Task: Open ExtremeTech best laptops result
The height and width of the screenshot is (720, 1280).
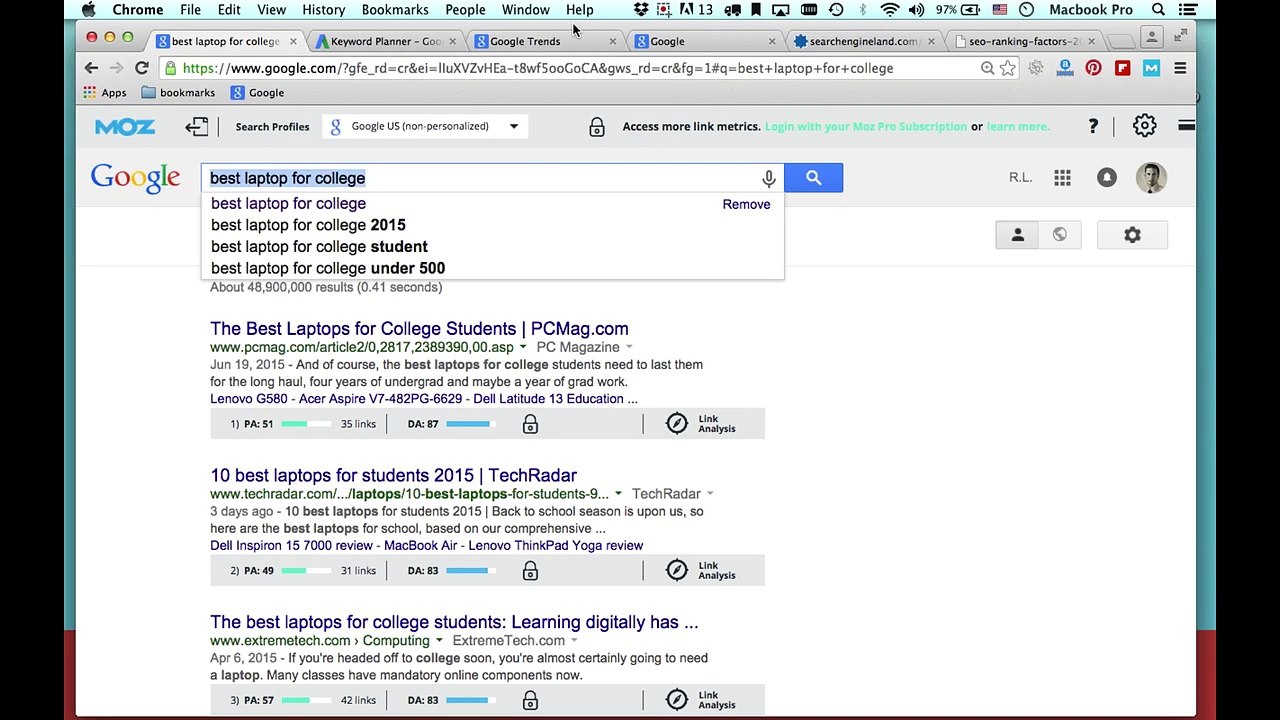Action: [454, 622]
